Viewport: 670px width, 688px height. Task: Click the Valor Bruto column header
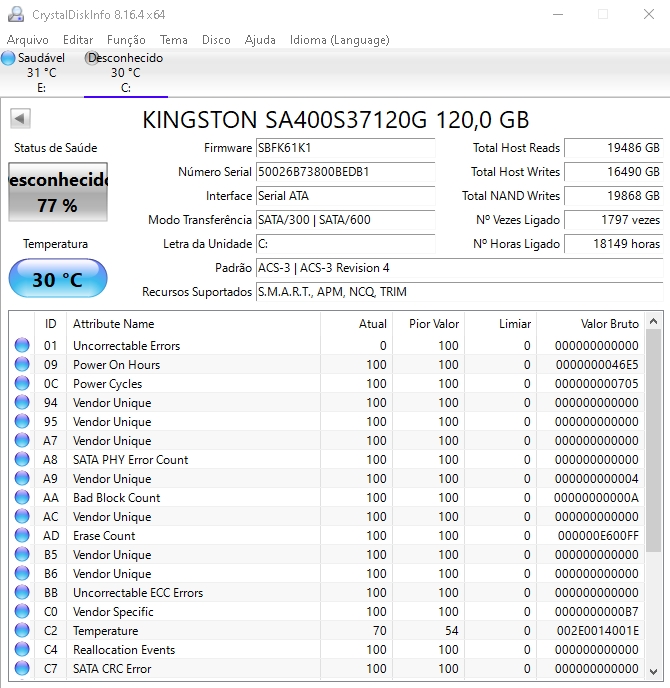[591, 324]
